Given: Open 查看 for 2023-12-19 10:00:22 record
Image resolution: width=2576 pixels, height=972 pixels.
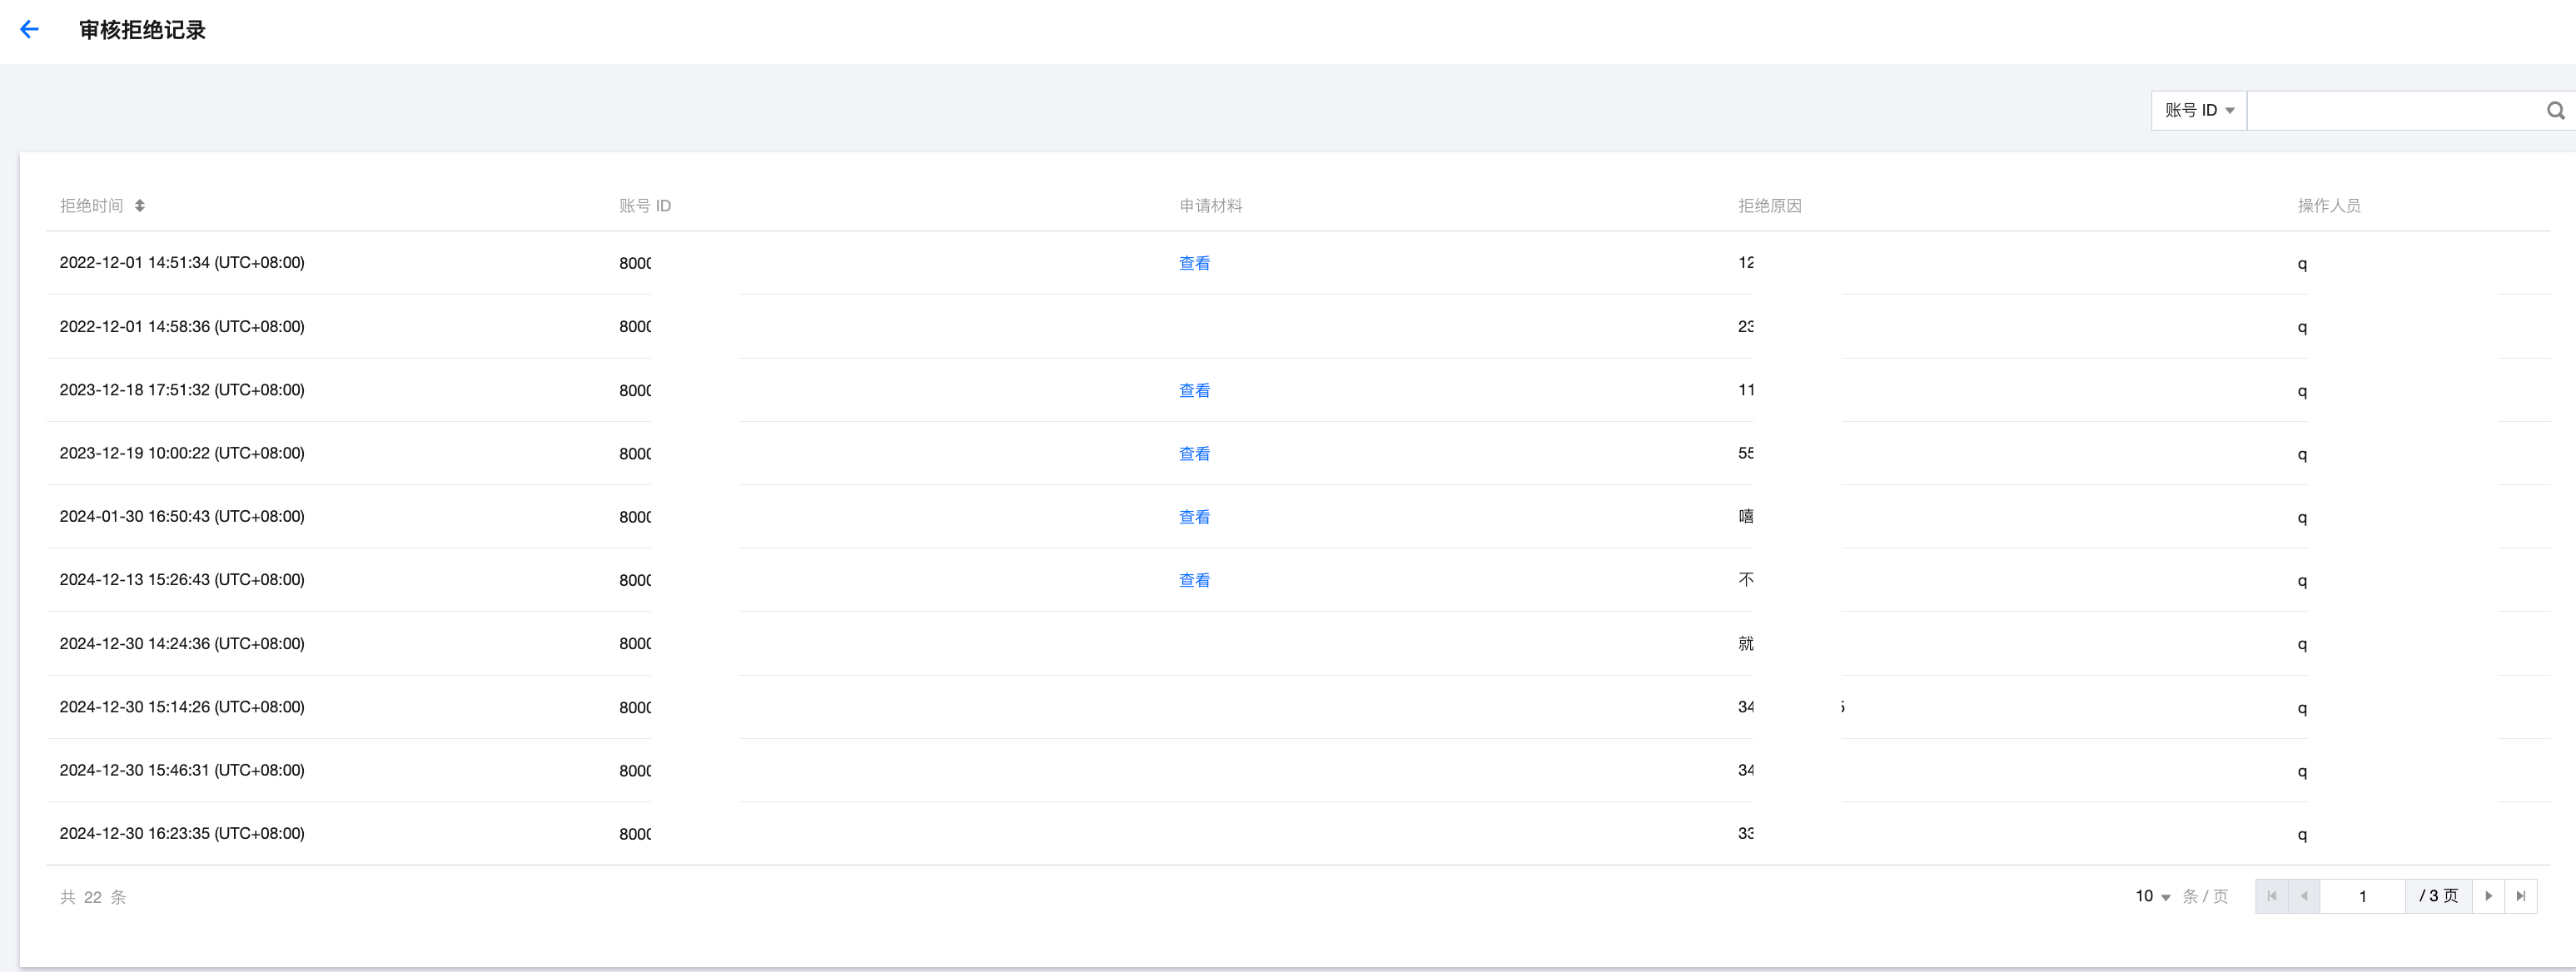Looking at the screenshot, I should (x=1194, y=454).
